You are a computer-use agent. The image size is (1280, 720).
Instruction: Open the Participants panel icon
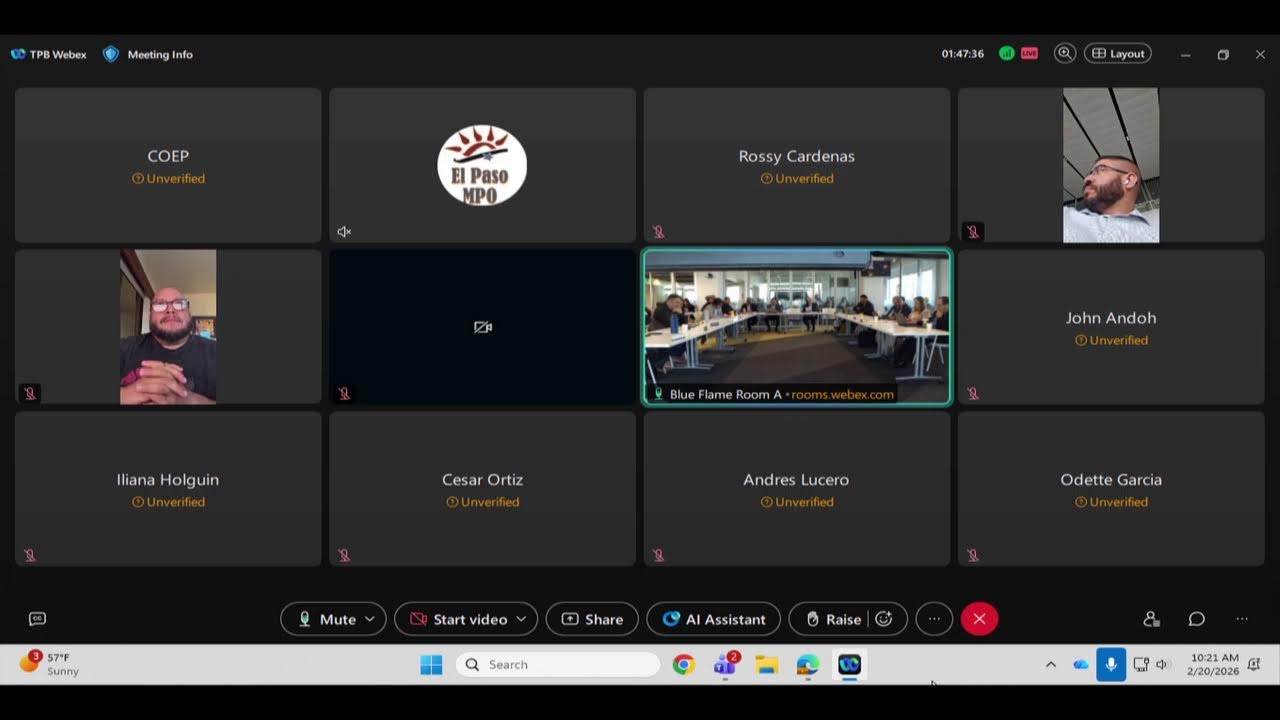(x=1151, y=619)
